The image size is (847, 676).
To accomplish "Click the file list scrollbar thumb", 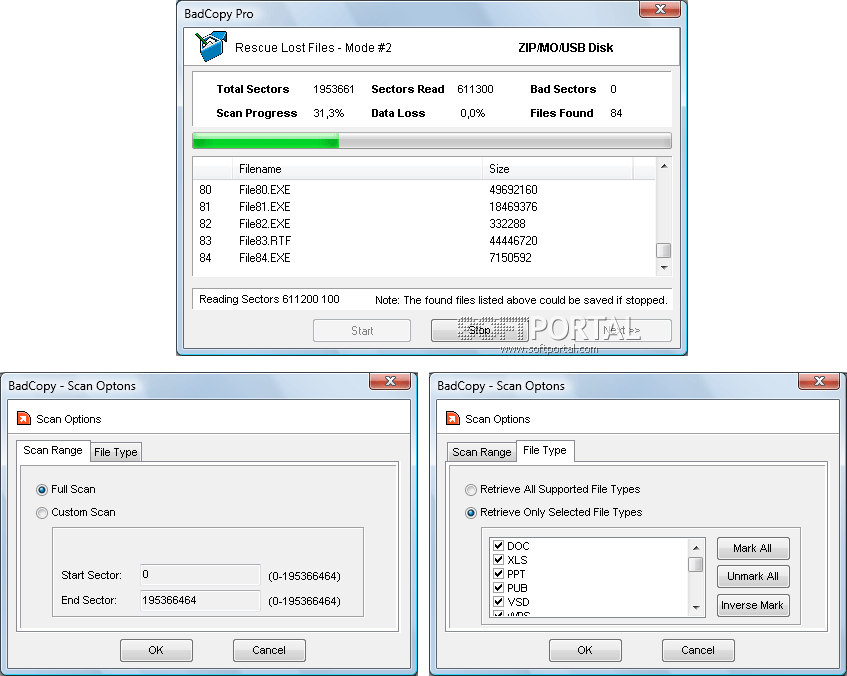I will [x=664, y=251].
